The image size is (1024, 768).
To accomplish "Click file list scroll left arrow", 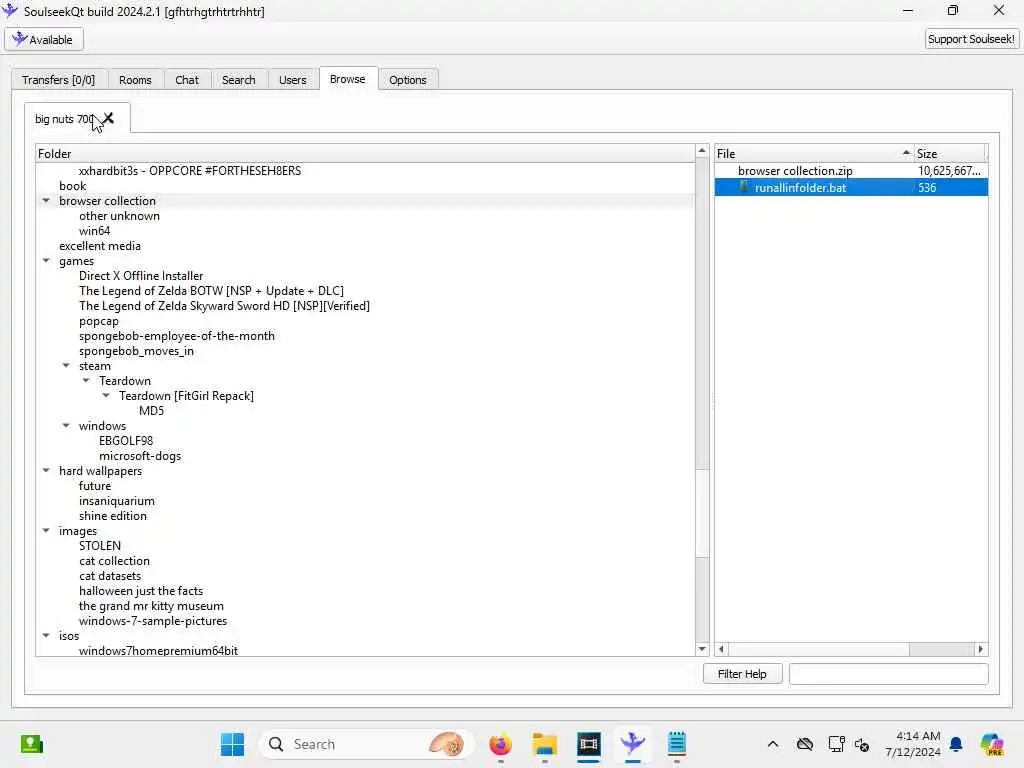I will (722, 649).
